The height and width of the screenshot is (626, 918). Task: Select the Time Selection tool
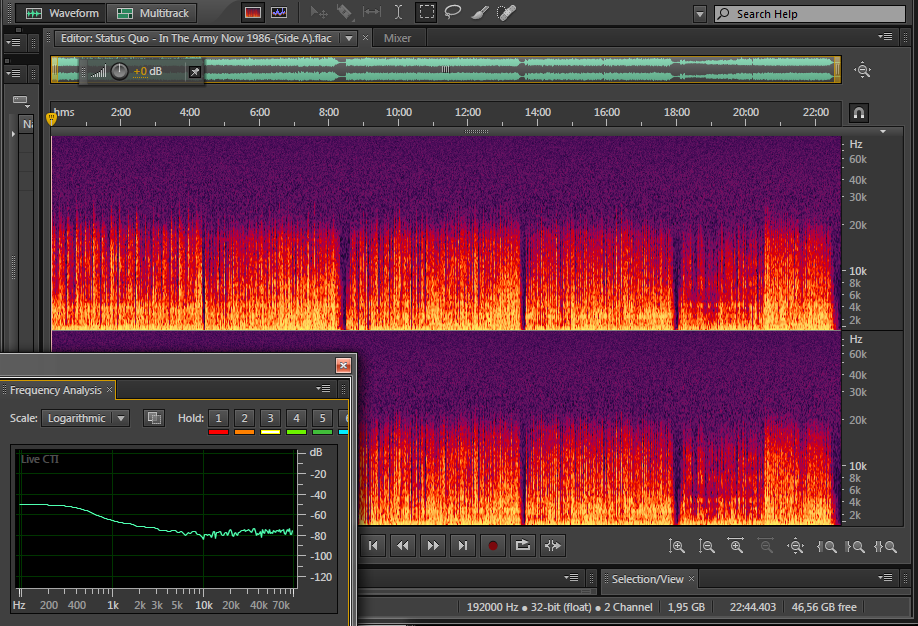click(x=399, y=12)
